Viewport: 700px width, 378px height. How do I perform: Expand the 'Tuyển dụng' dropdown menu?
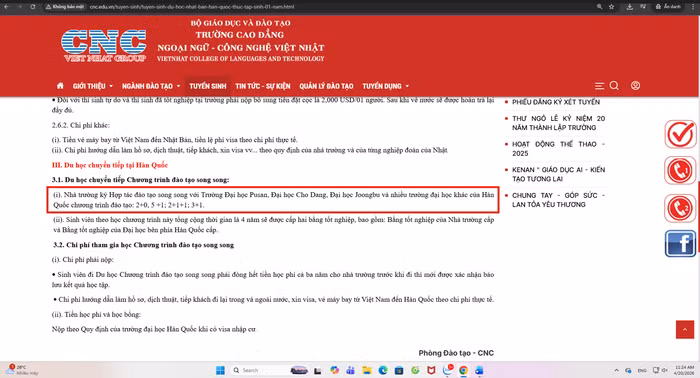tap(385, 86)
